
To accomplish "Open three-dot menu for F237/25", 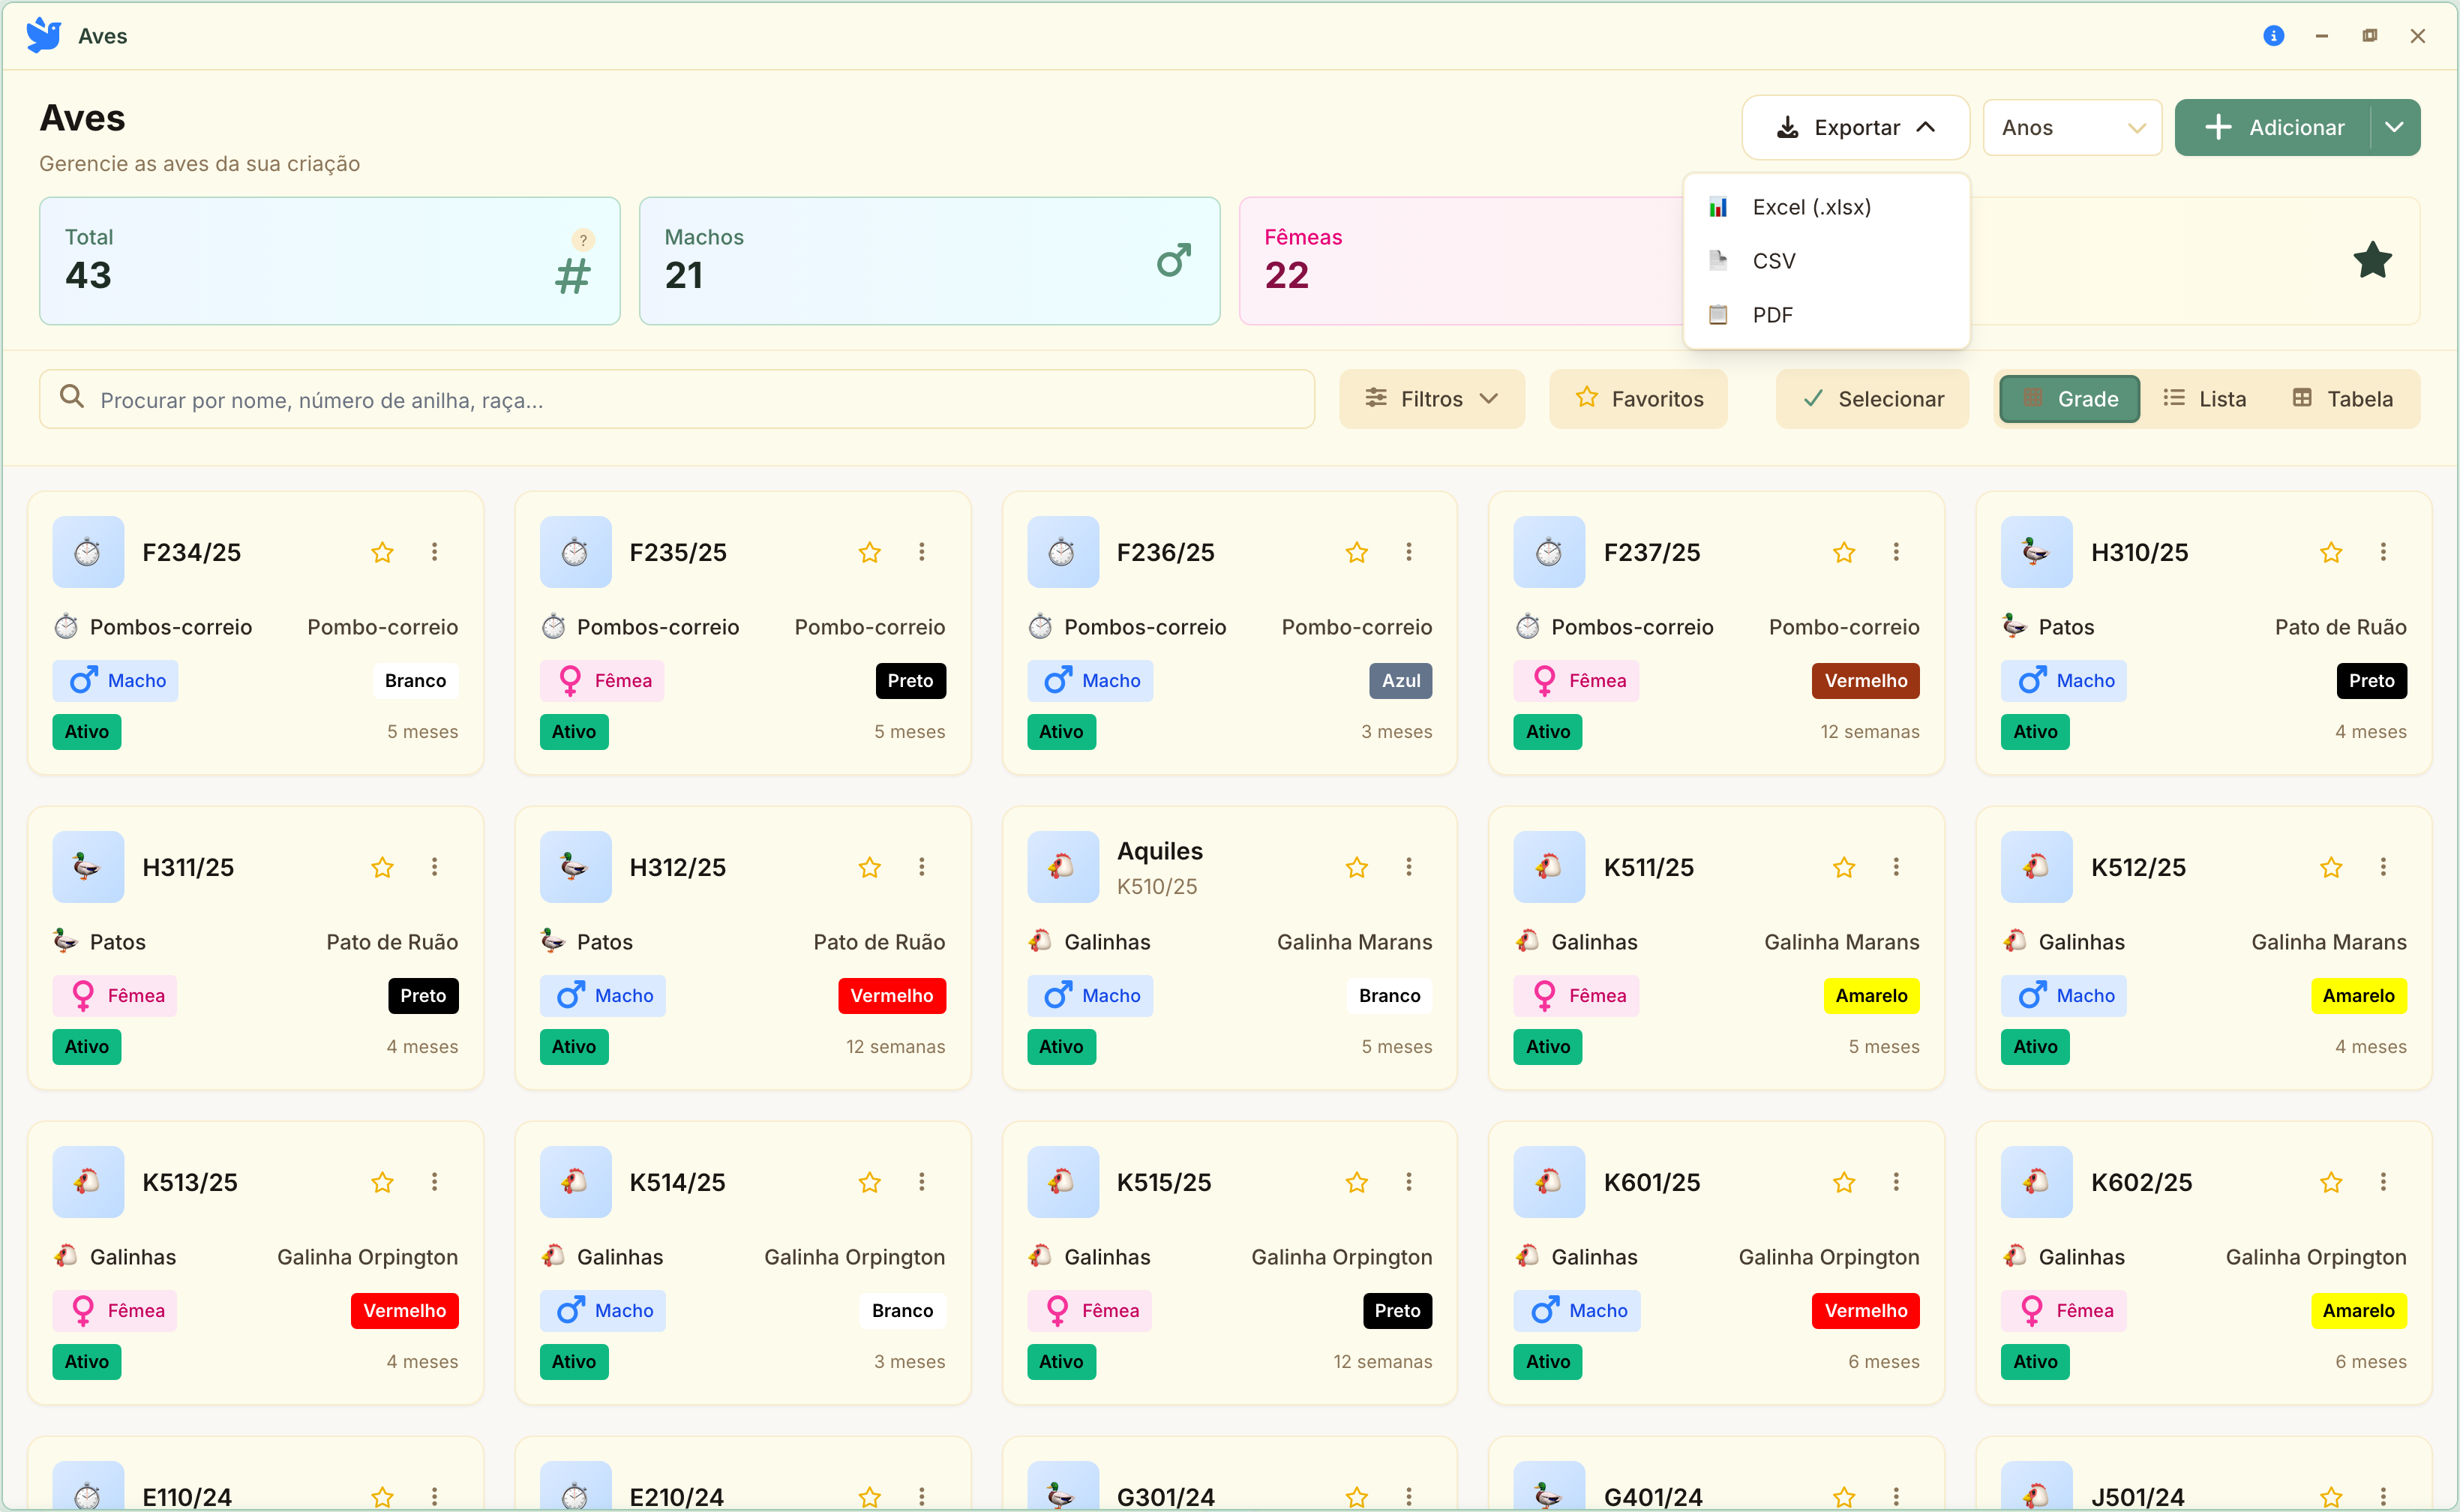I will pyautogui.click(x=1896, y=552).
